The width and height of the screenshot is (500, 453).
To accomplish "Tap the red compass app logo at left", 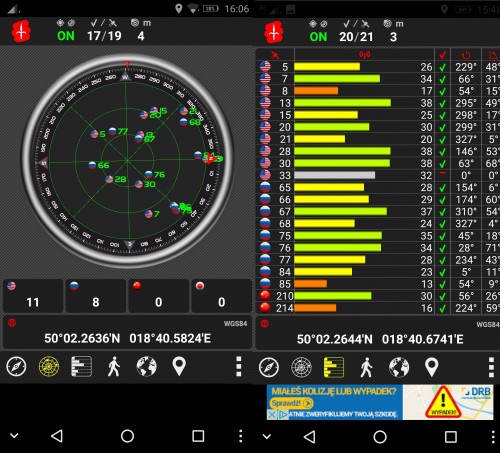I will click(21, 31).
